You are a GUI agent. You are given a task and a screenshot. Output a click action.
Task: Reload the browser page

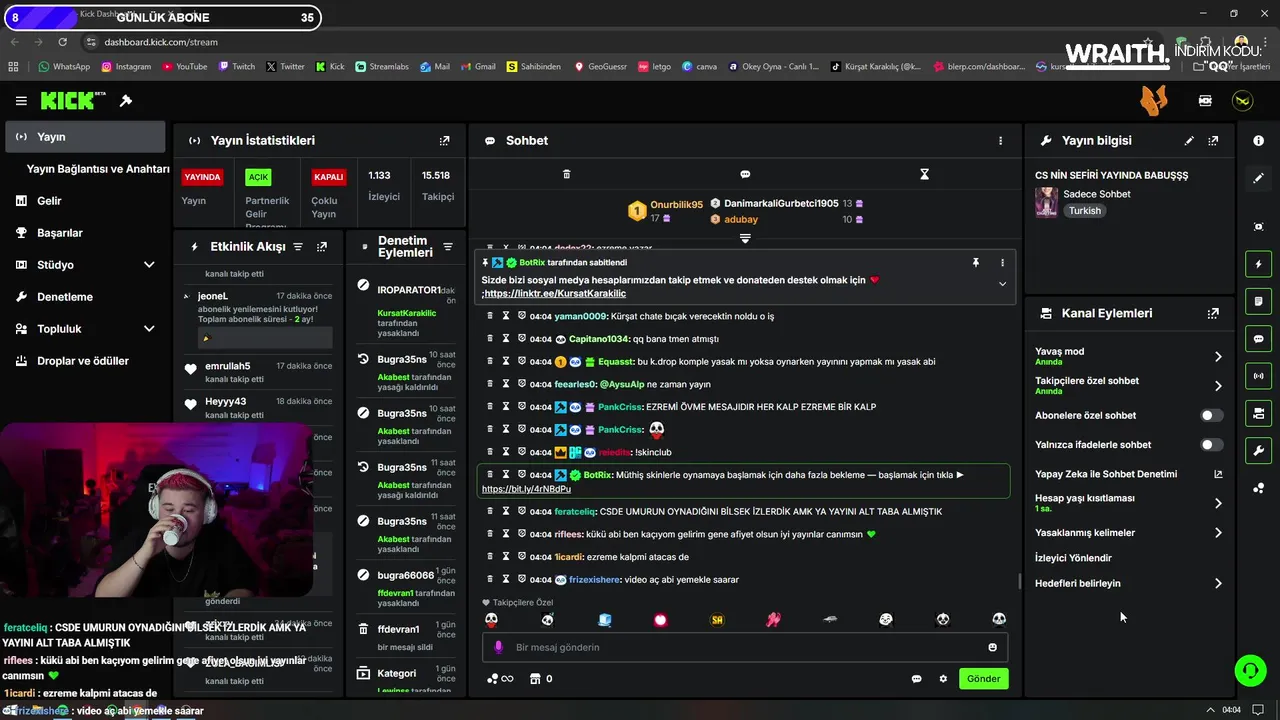pos(63,42)
